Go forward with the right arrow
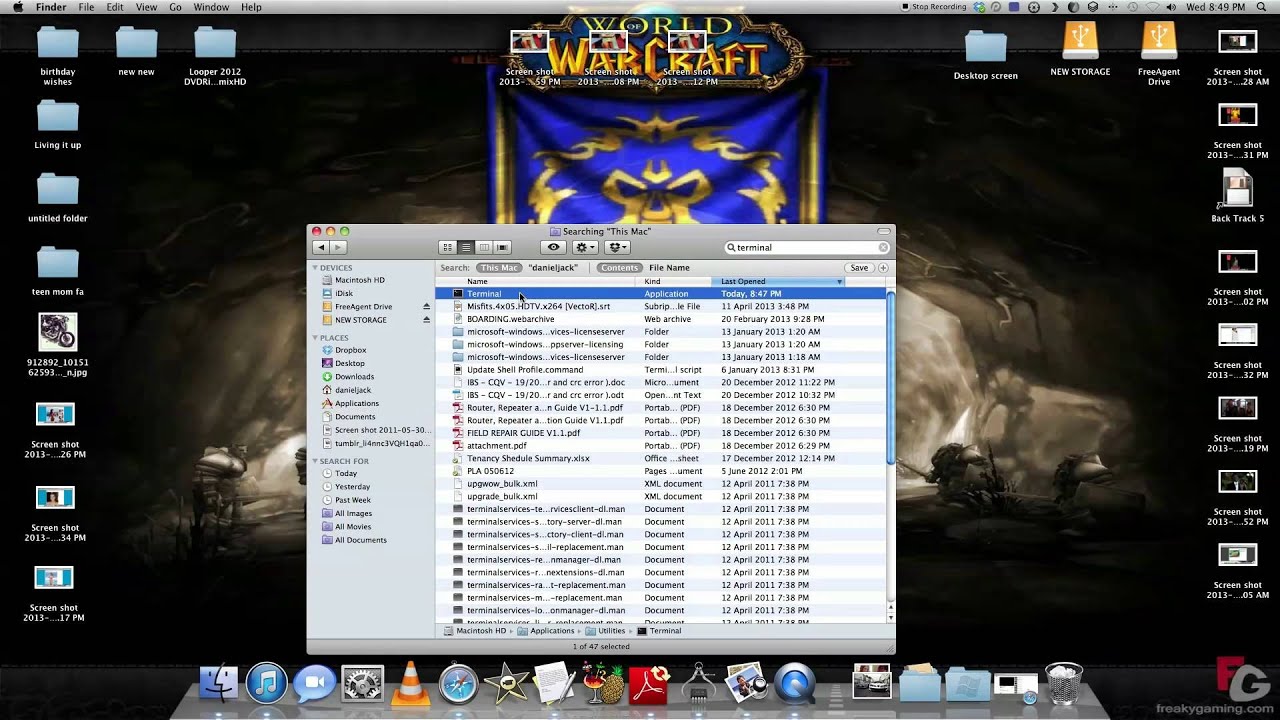This screenshot has height=720, width=1280. tap(339, 247)
